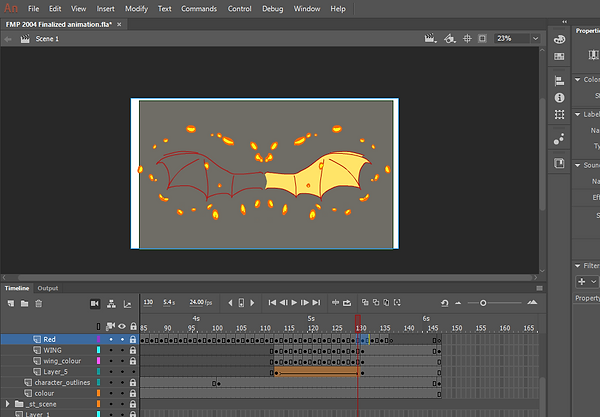This screenshot has height=417, width=600.
Task: Collapse the panel dock with the double-arrow icon
Action: pos(564,22)
